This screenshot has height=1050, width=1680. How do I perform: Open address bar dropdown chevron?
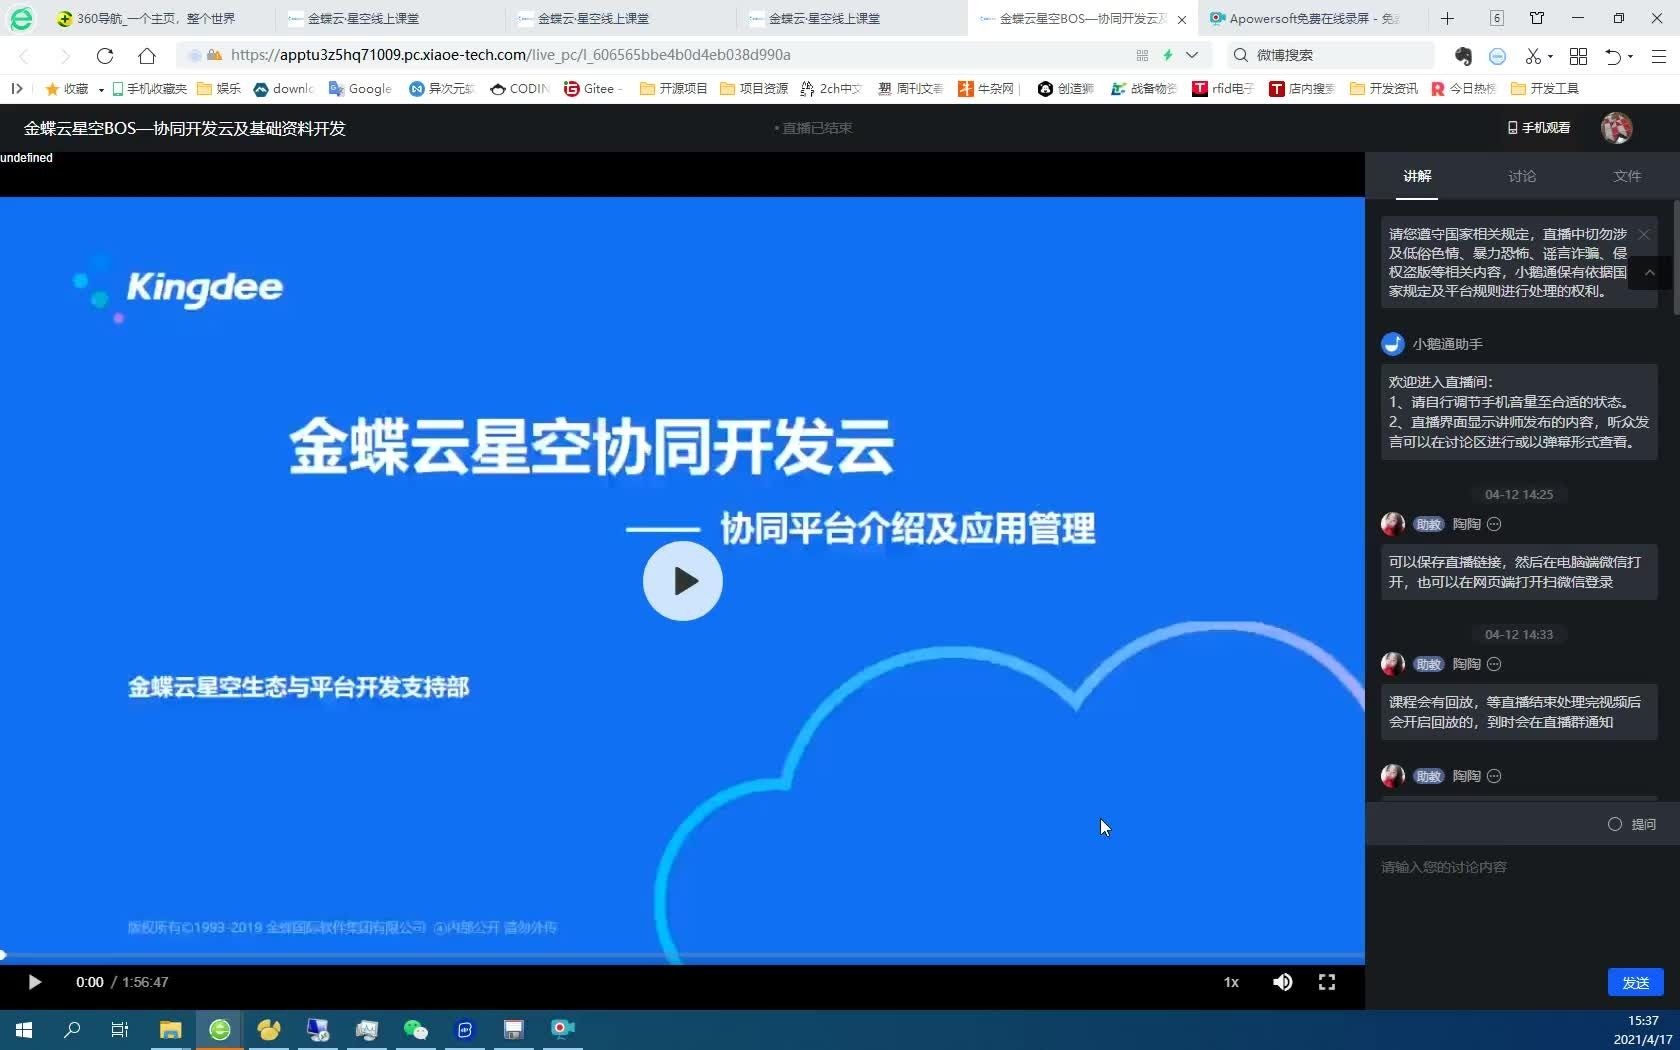(x=1192, y=55)
